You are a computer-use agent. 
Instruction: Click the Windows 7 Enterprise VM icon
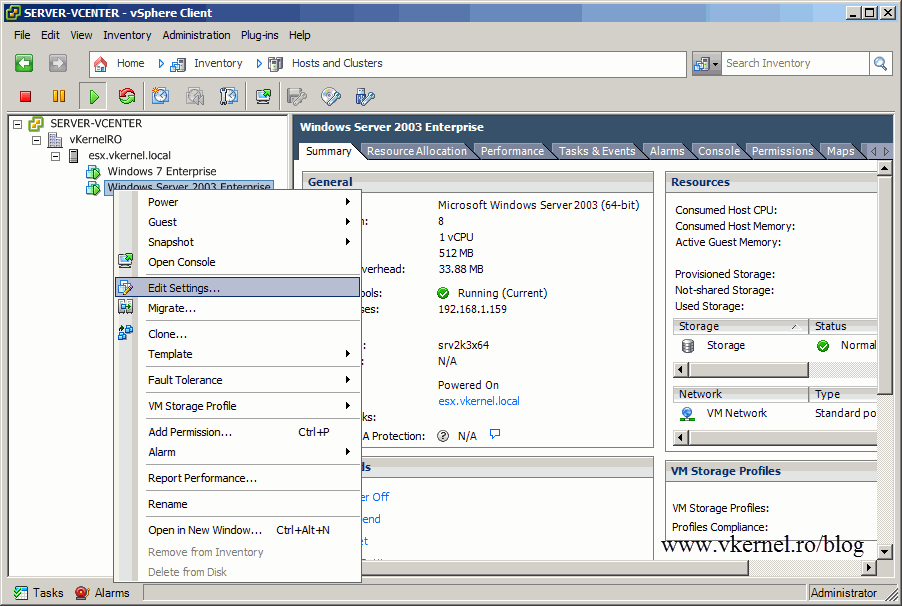(93, 171)
